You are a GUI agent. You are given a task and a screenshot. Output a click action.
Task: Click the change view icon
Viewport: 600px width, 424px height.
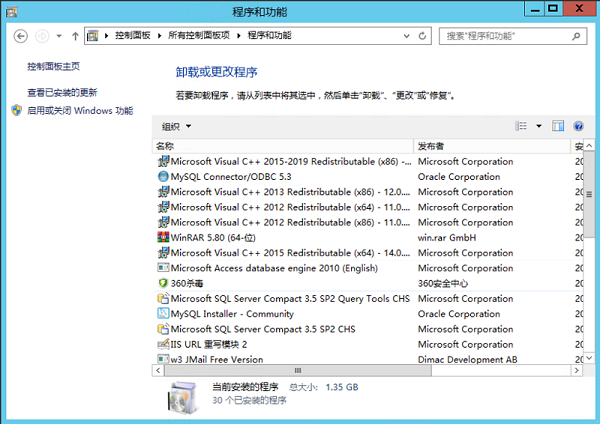click(521, 126)
